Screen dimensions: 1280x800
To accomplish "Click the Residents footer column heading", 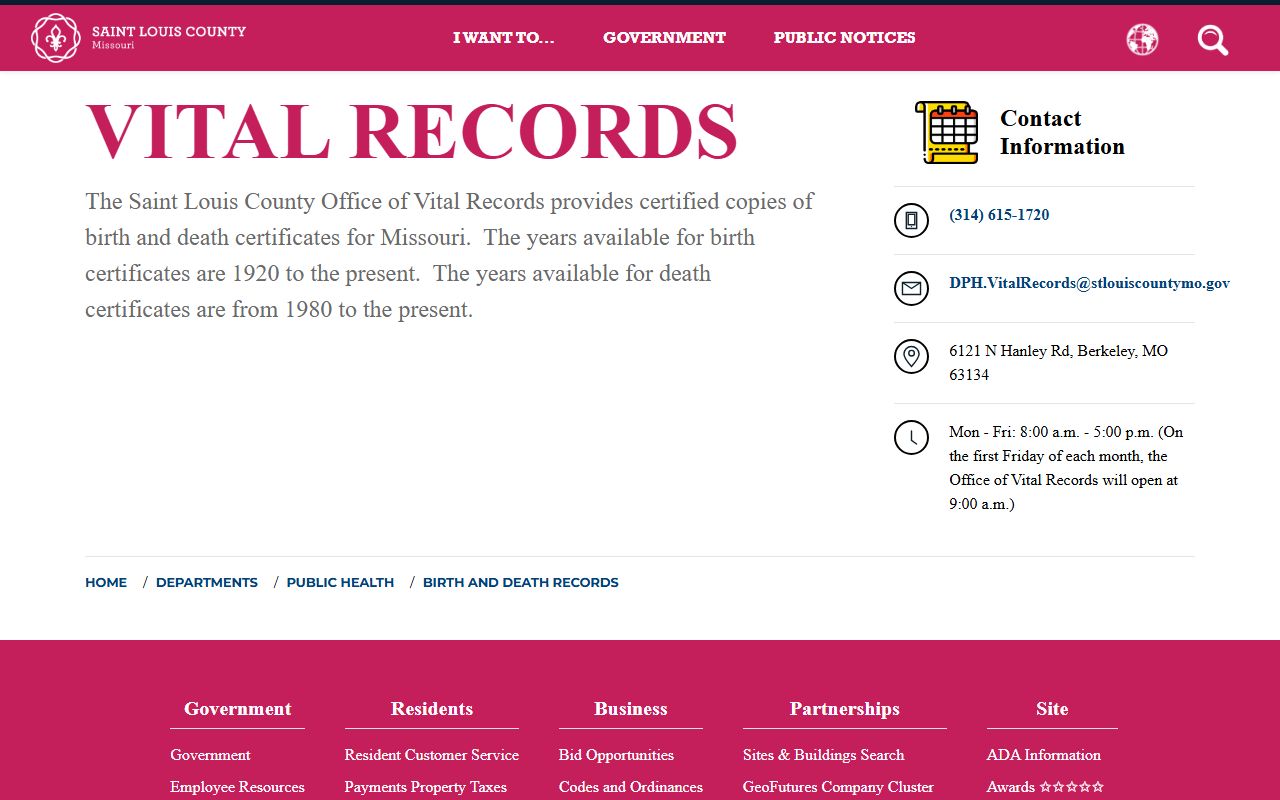I will (432, 709).
